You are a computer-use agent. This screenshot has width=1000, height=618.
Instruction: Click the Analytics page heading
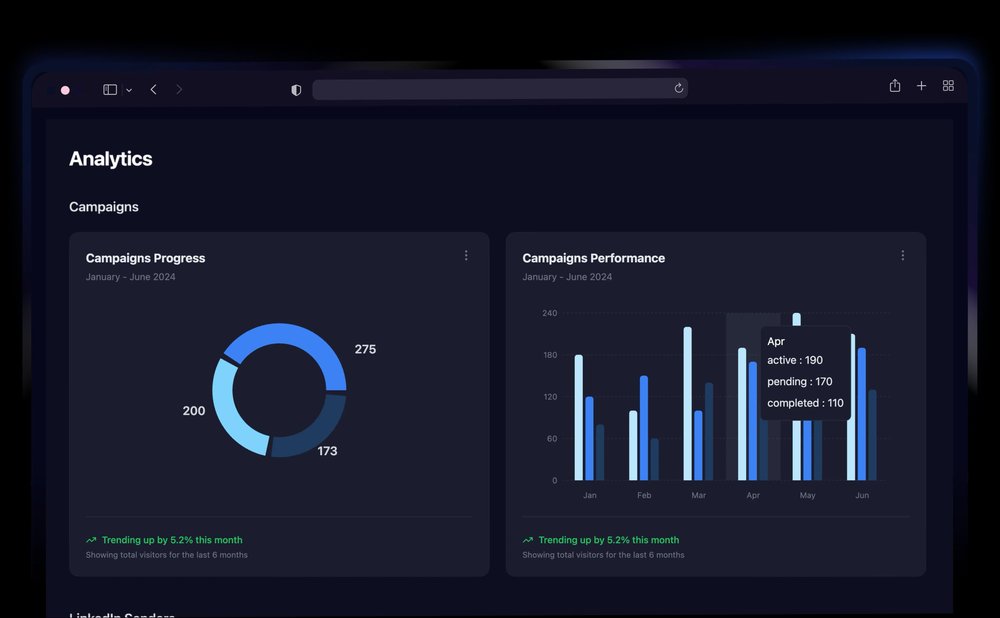111,159
